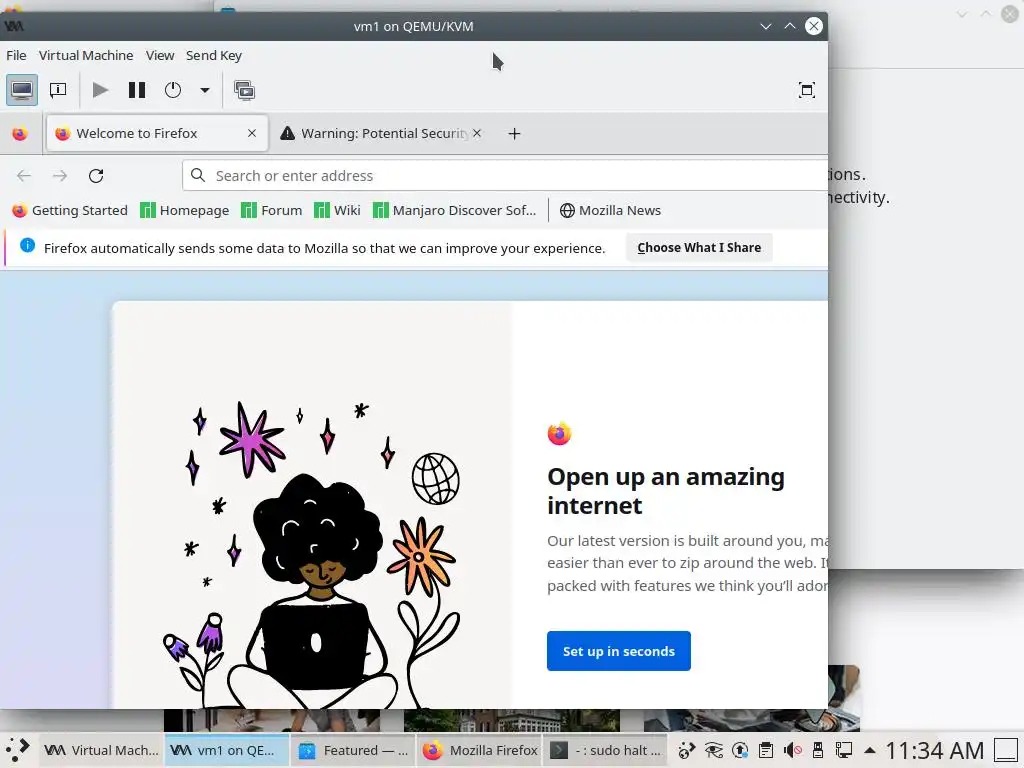Show the graphical console view
1024x768 pixels.
point(22,90)
